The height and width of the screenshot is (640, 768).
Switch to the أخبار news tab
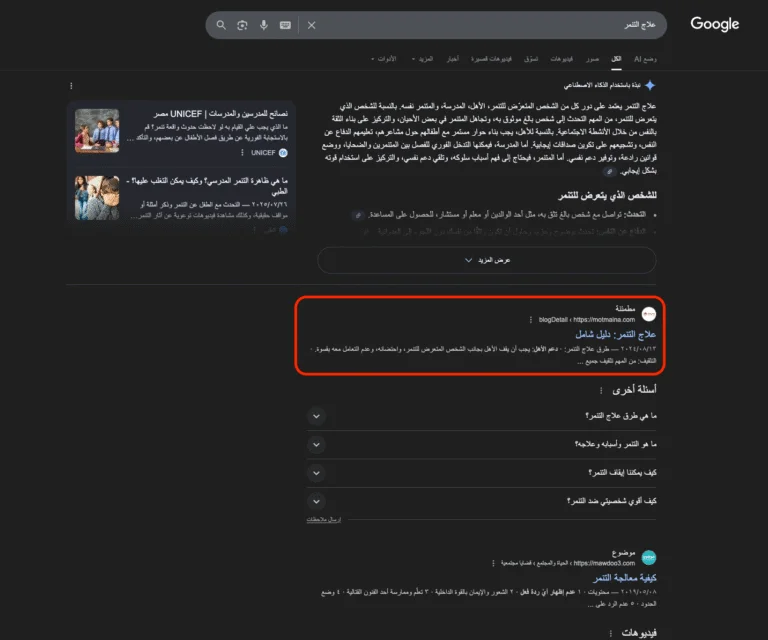point(453,59)
